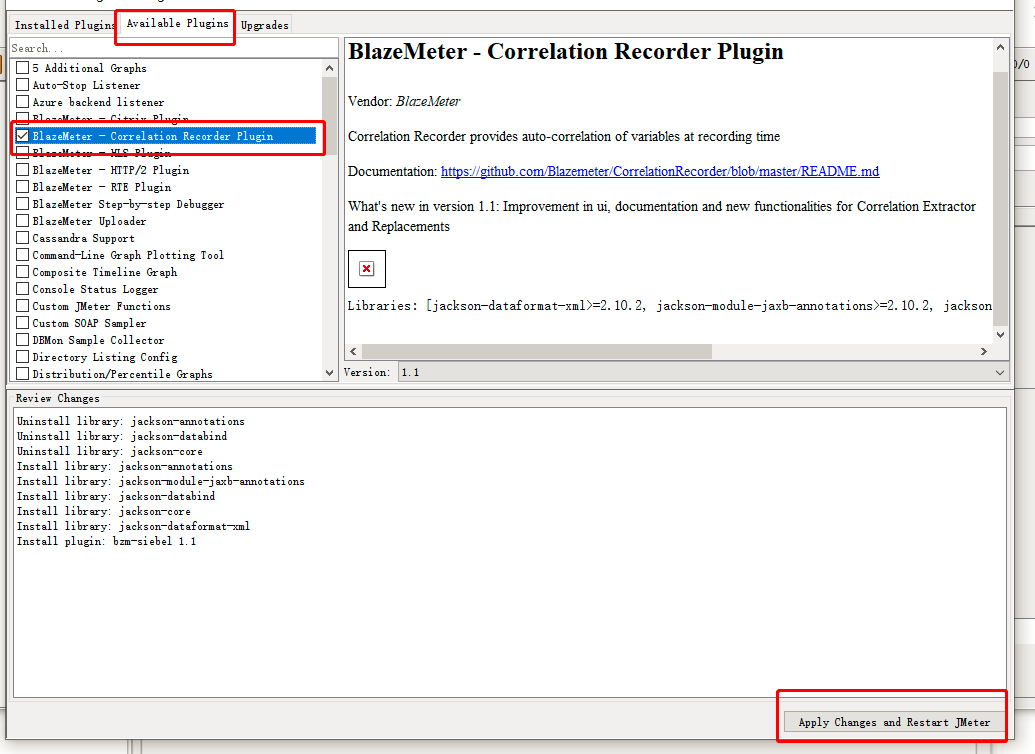
Task: Click the broken image placeholder icon
Action: (x=366, y=269)
